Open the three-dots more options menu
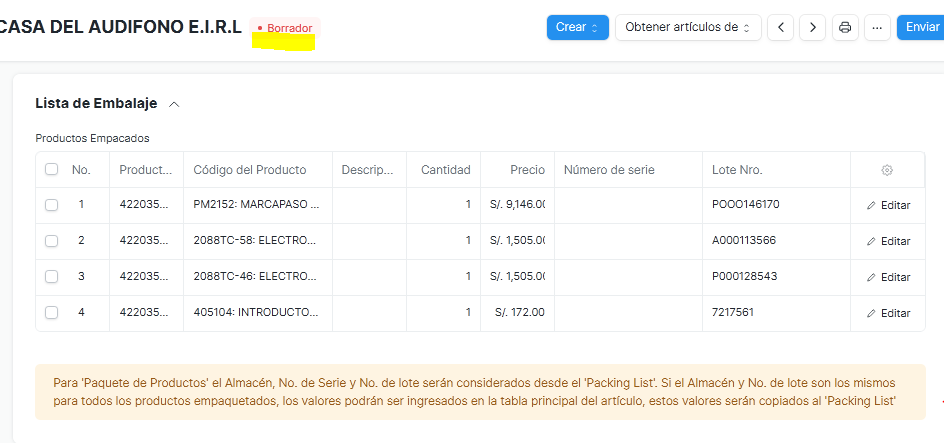 876,27
